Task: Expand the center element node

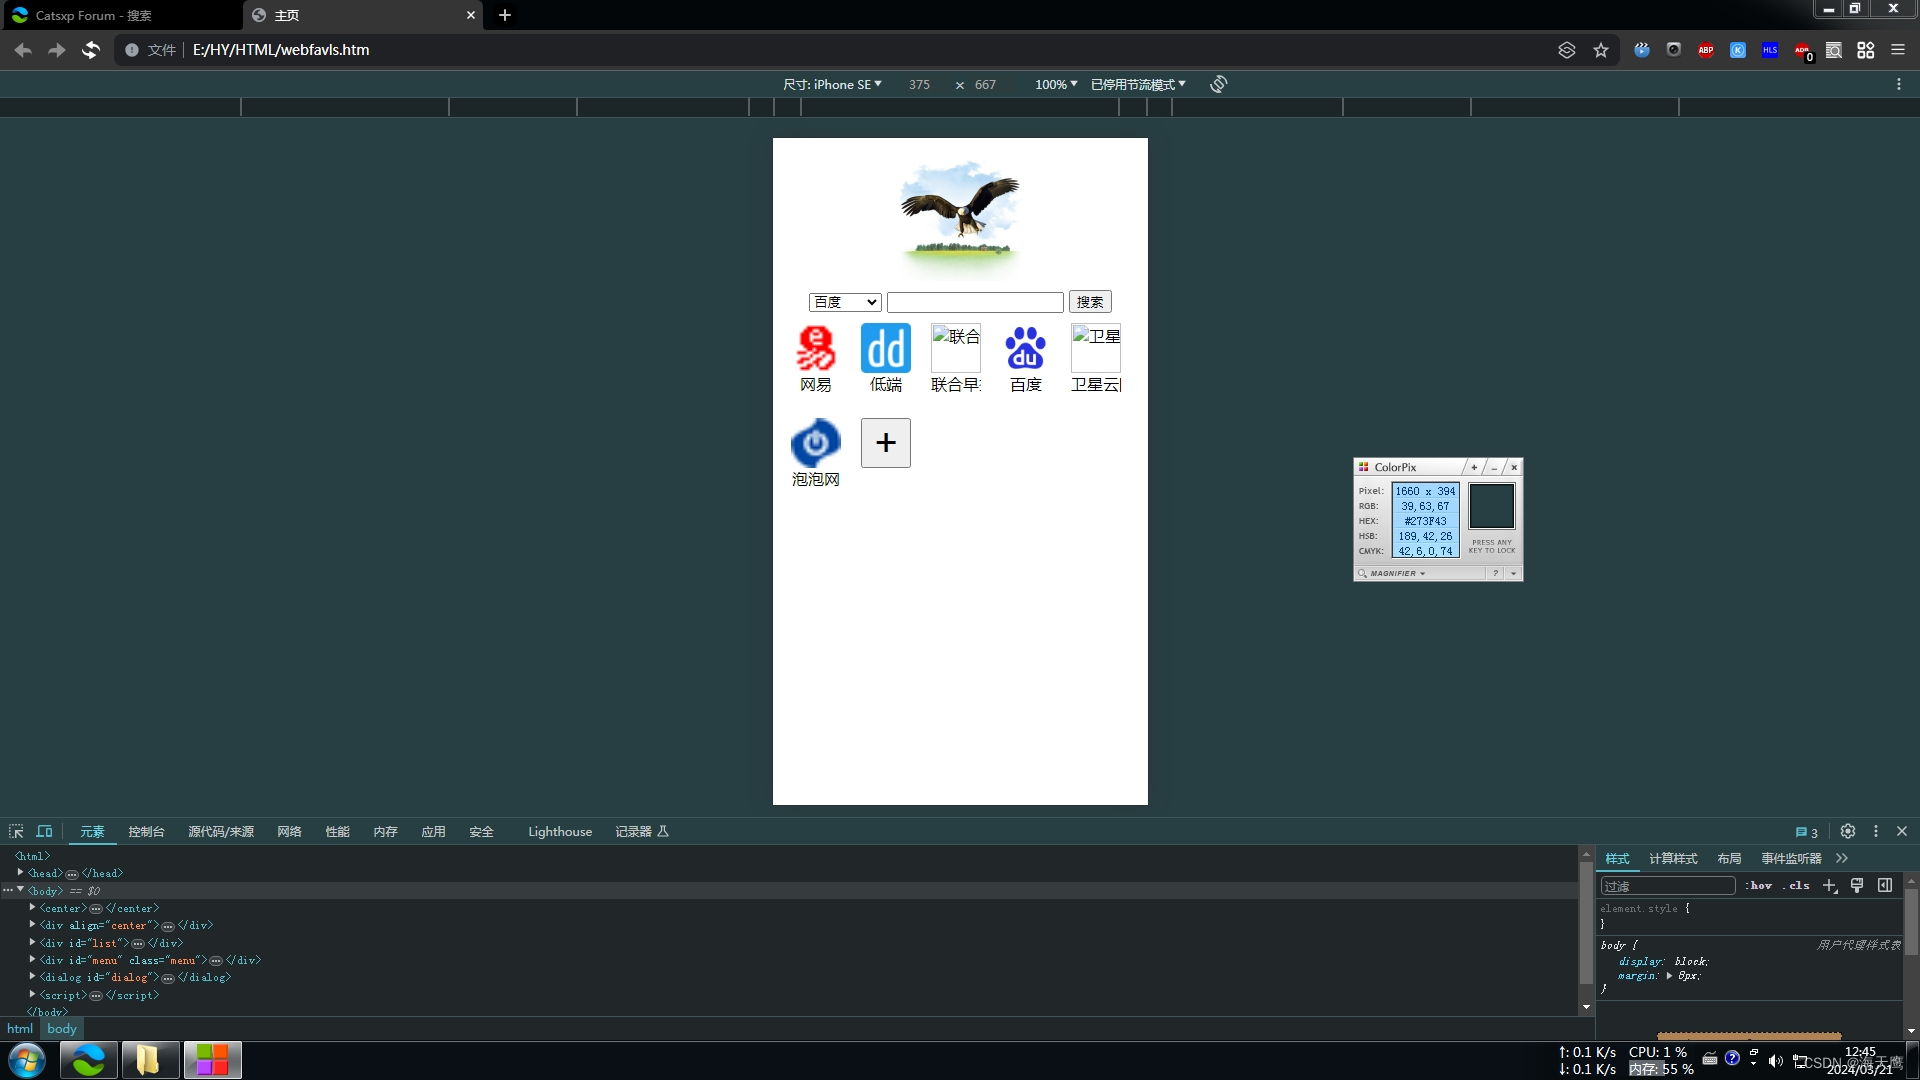Action: 32,908
